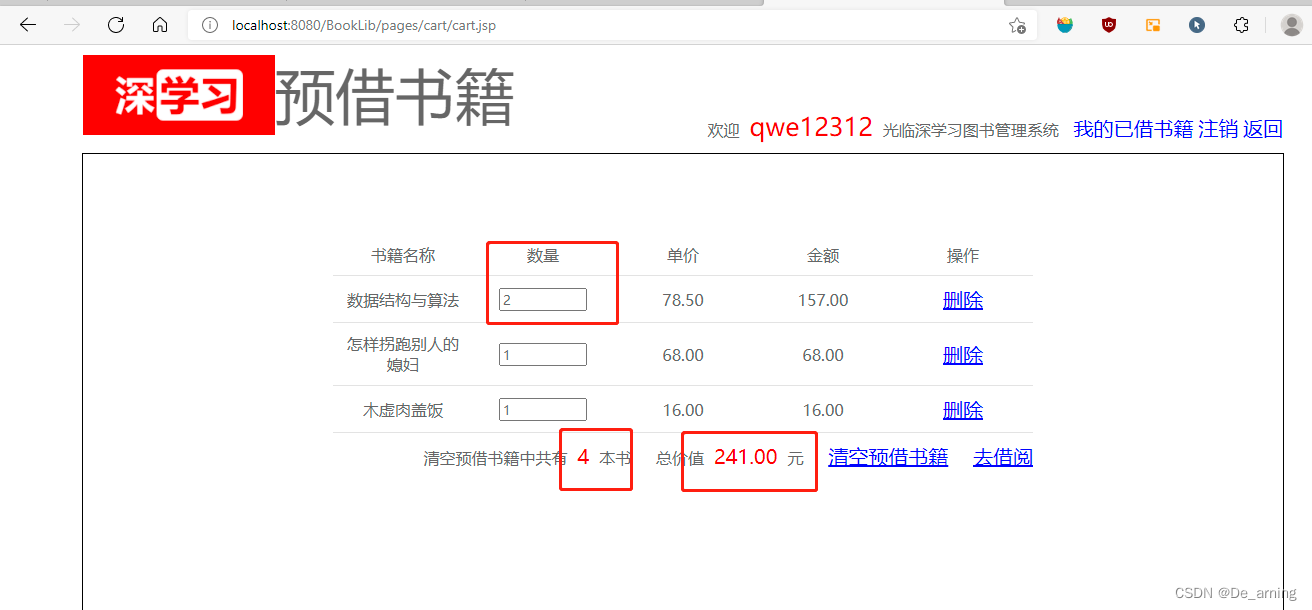
Task: Click 单价 column header
Action: click(683, 256)
